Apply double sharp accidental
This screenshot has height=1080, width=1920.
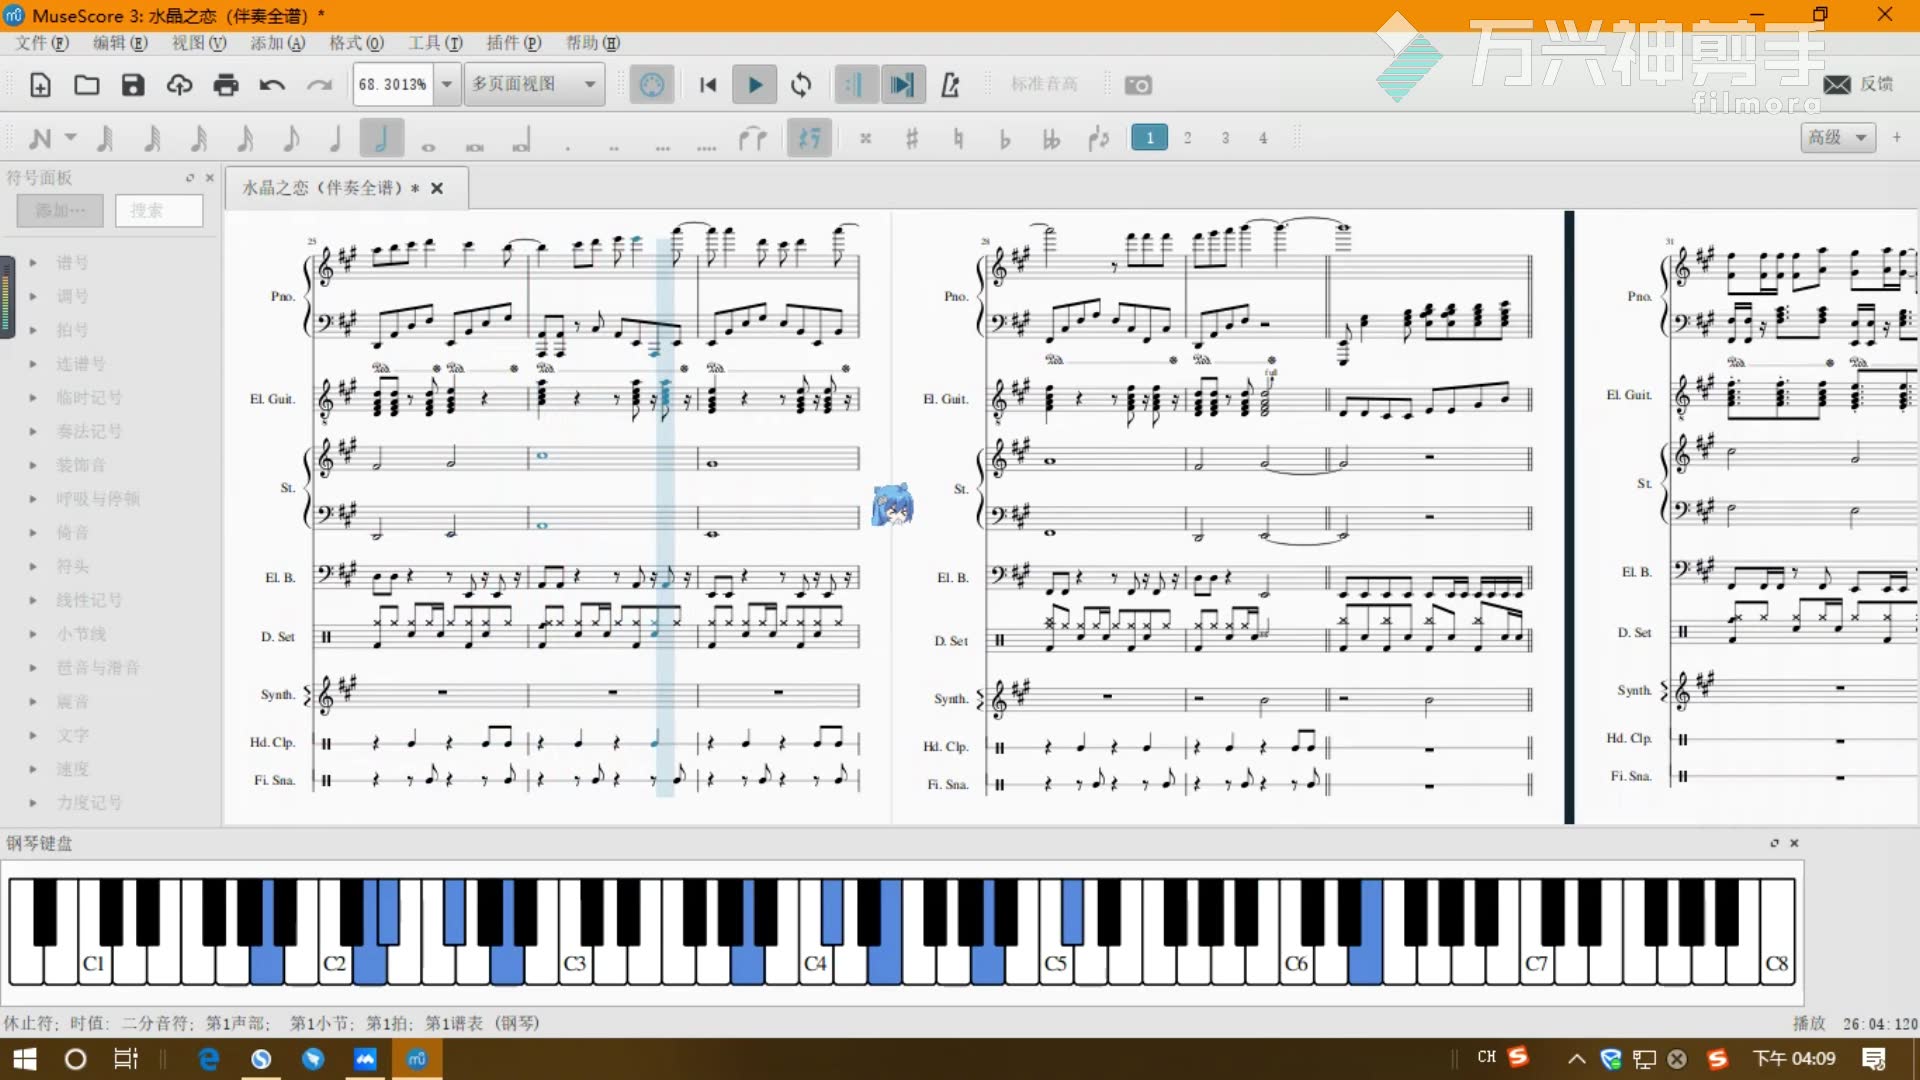click(x=866, y=138)
